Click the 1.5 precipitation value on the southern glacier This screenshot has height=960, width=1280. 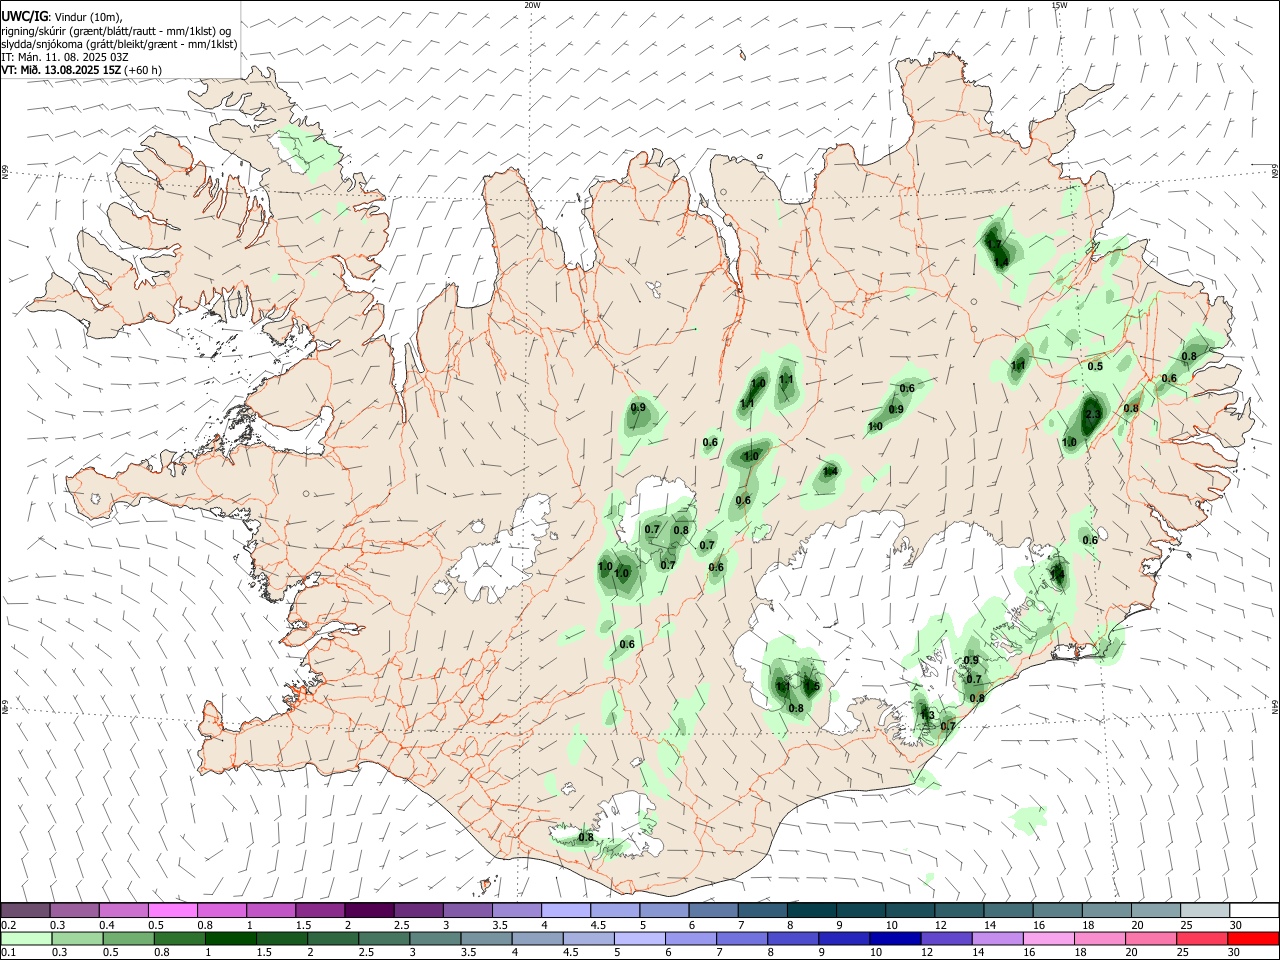click(x=812, y=686)
